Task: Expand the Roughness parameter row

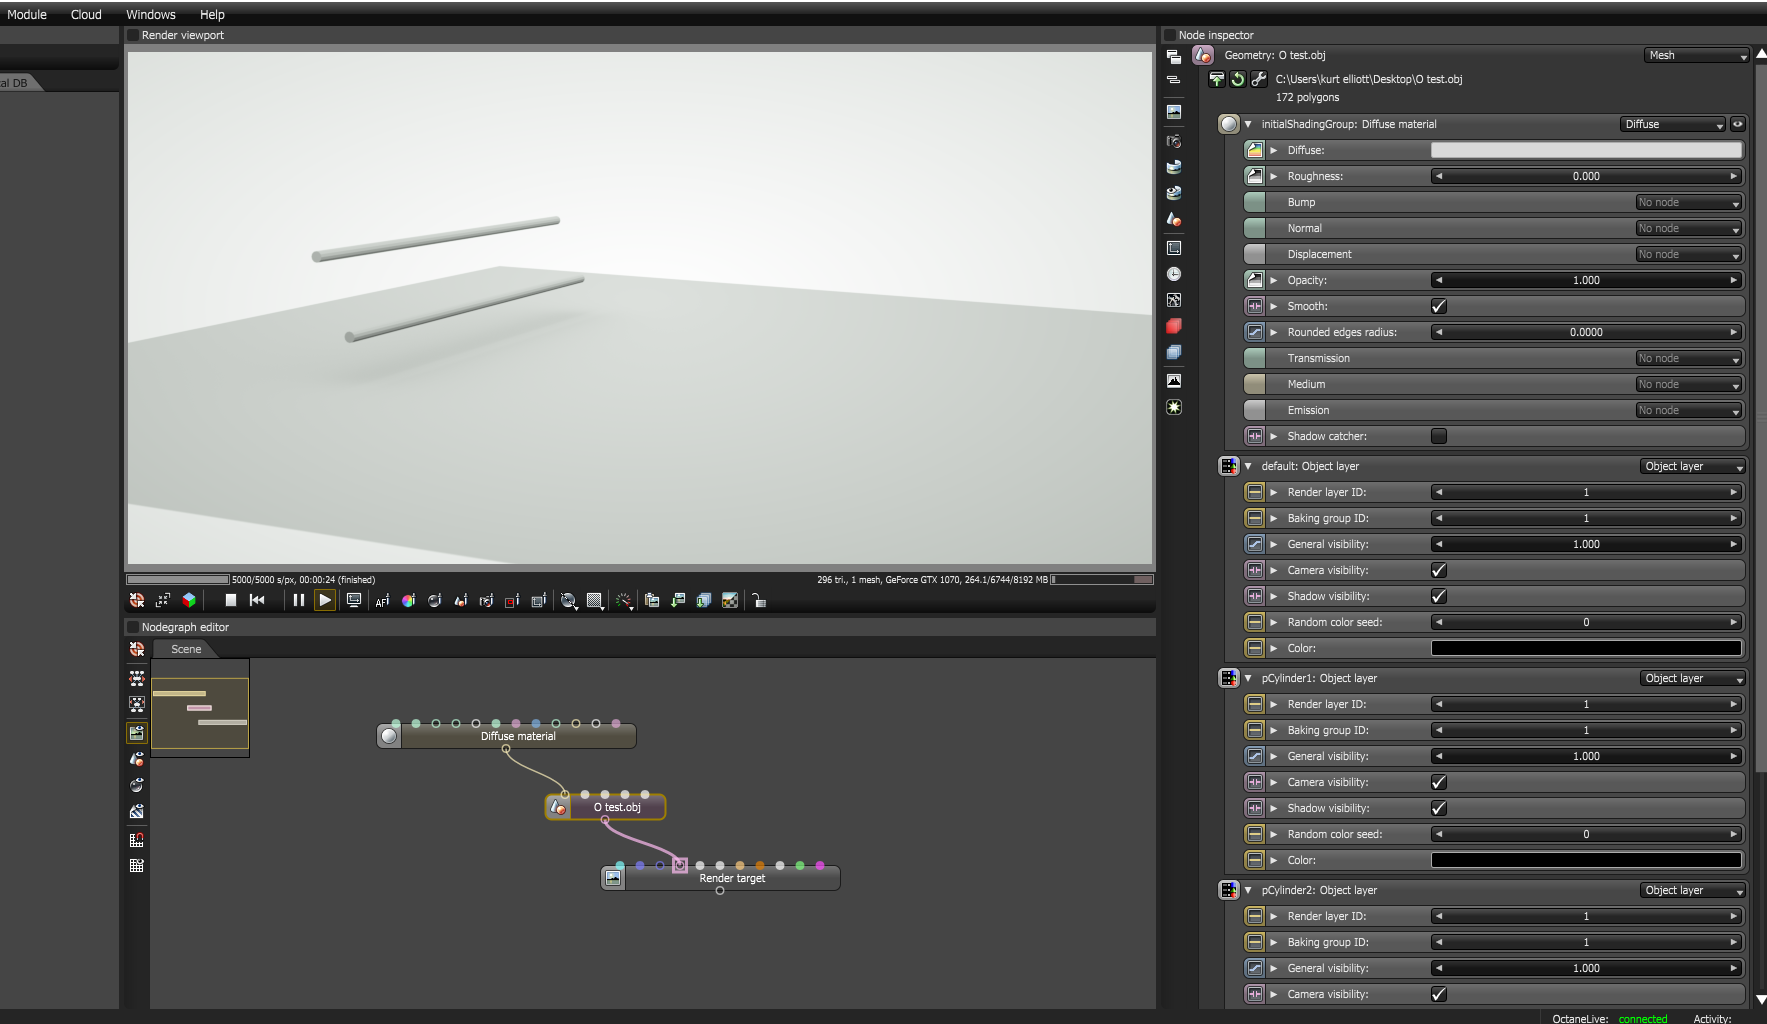Action: pyautogui.click(x=1274, y=176)
